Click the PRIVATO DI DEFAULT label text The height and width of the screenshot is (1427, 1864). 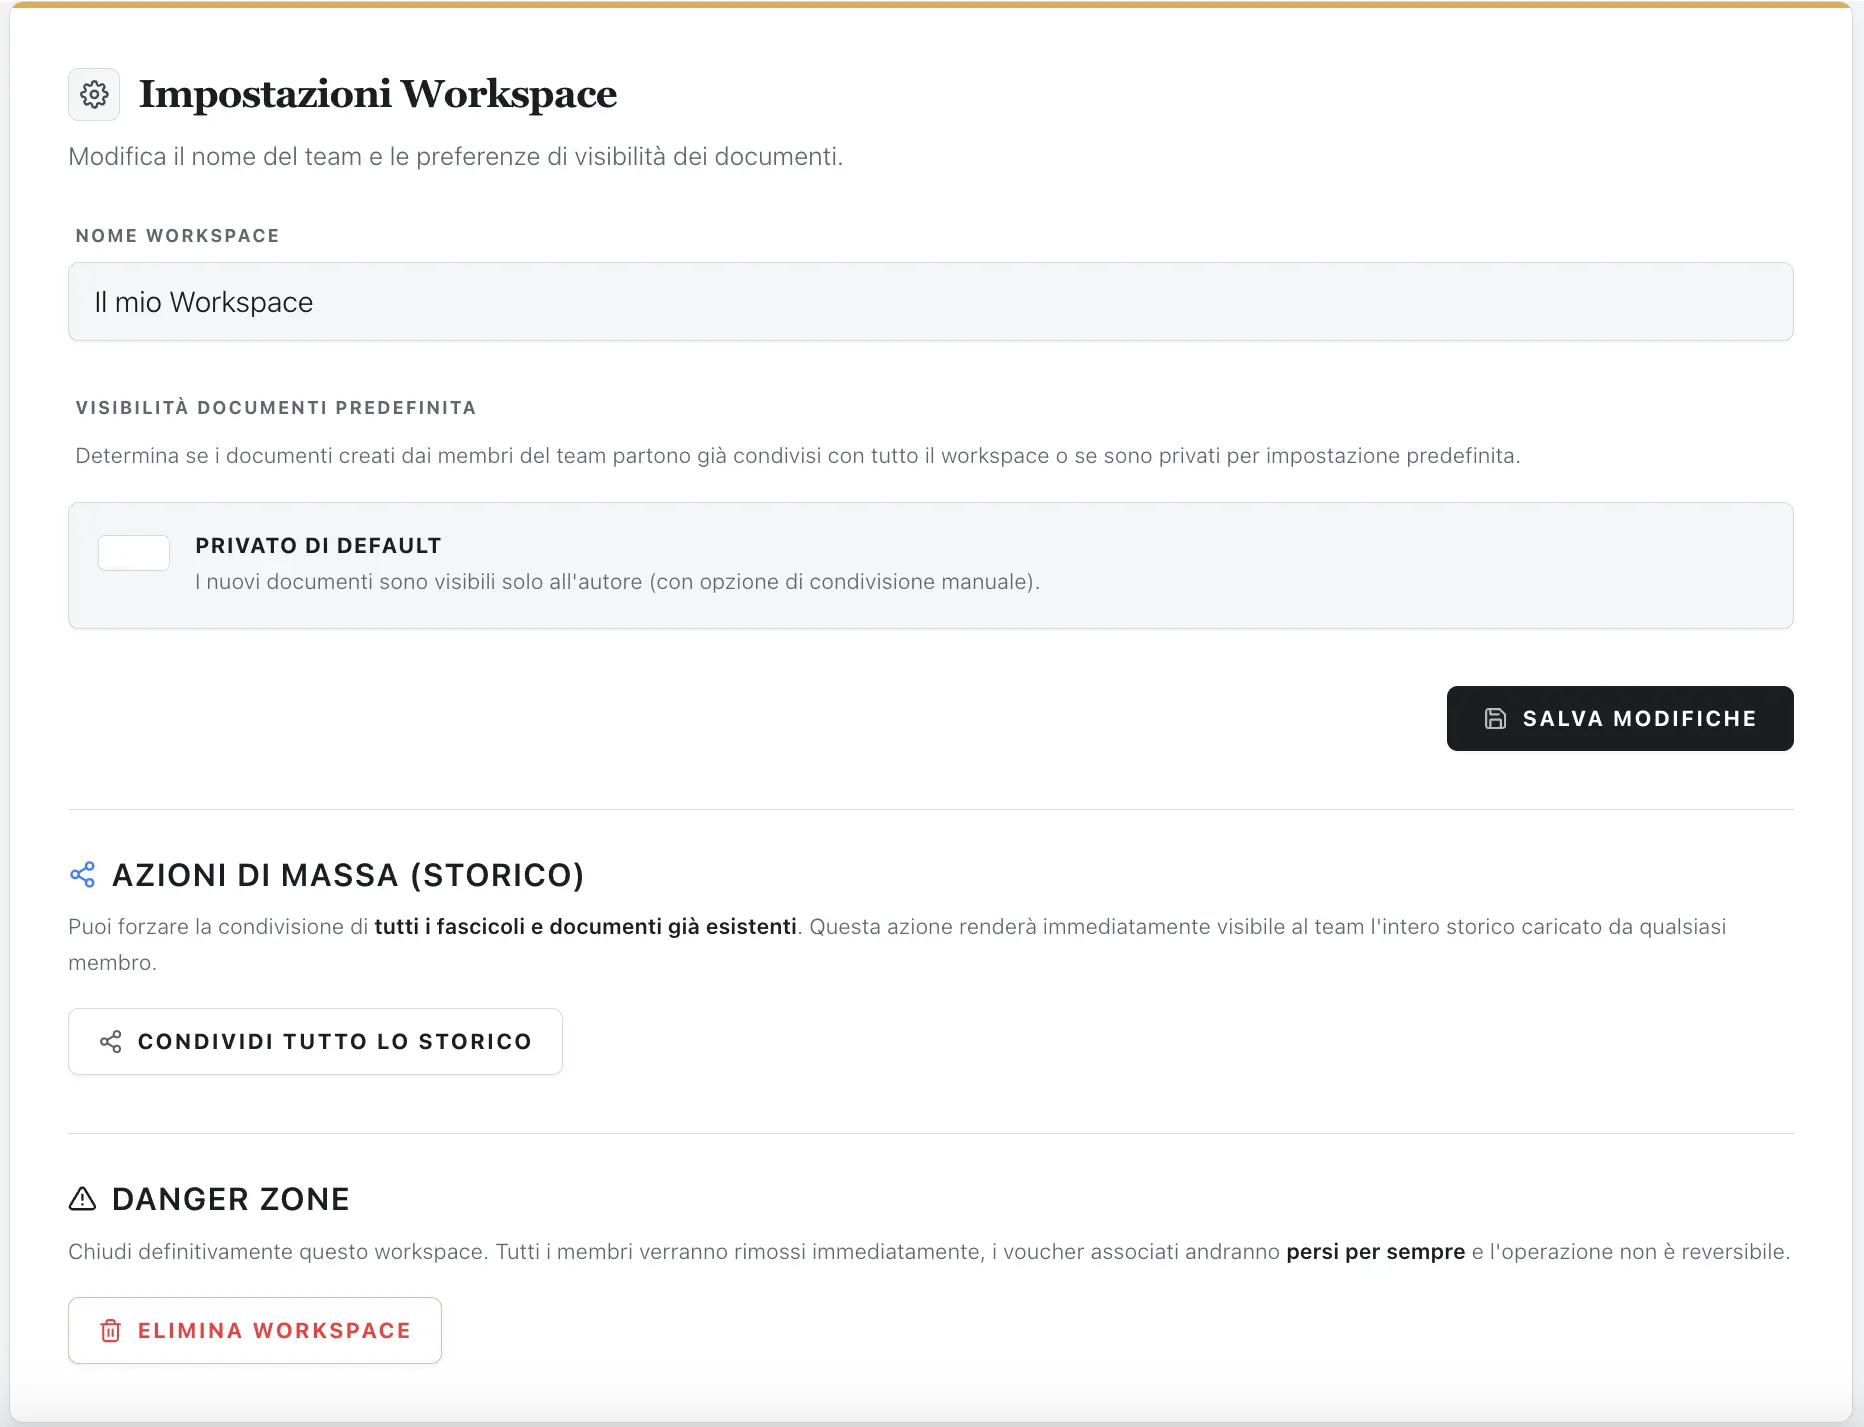tap(318, 546)
